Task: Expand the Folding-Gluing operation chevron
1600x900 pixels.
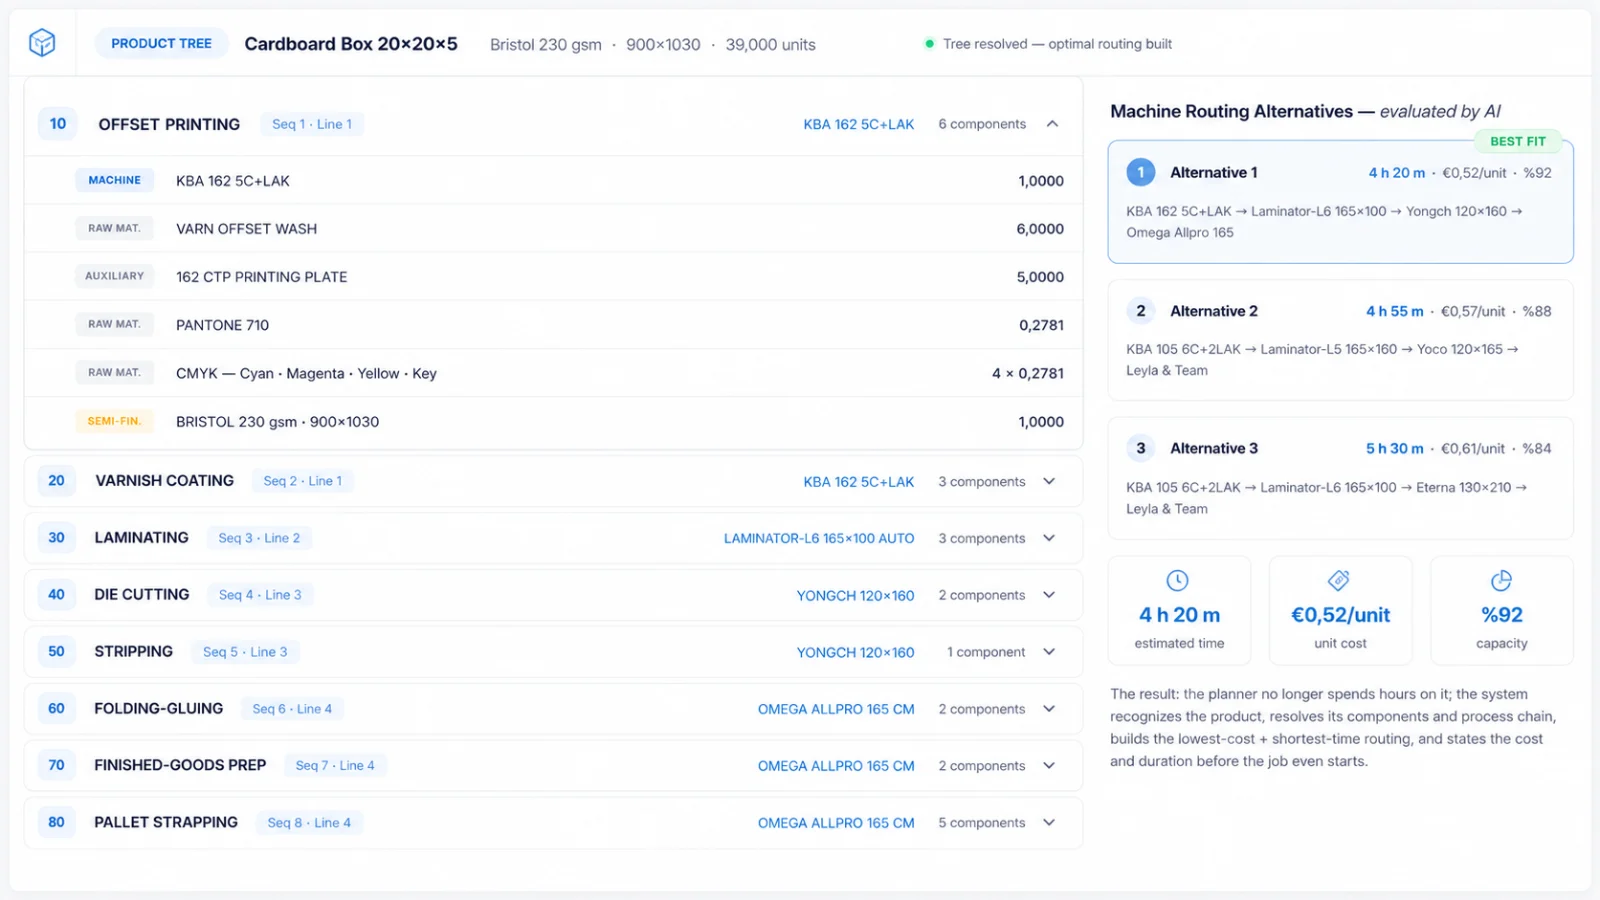Action: pyautogui.click(x=1049, y=709)
